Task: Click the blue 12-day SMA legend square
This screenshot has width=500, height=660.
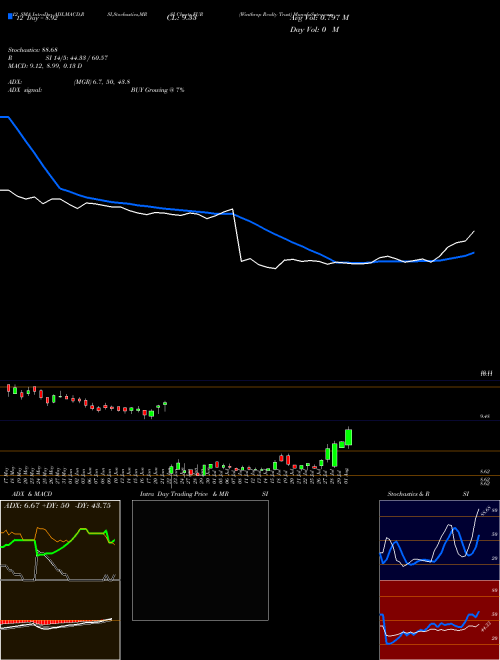Action: (10, 16)
